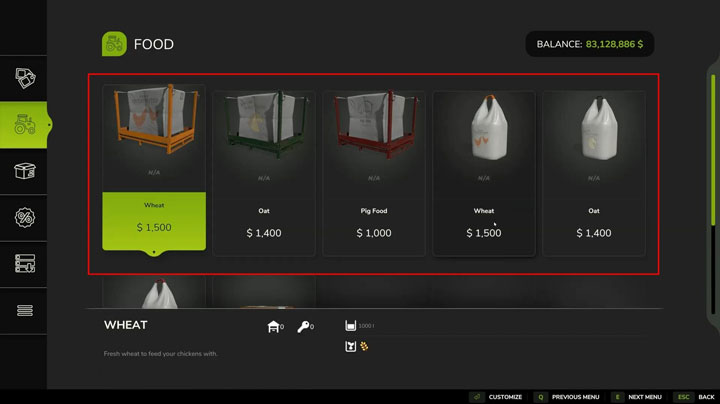
Task: Select the big bag Oat $1,400 item
Action: click(x=594, y=173)
